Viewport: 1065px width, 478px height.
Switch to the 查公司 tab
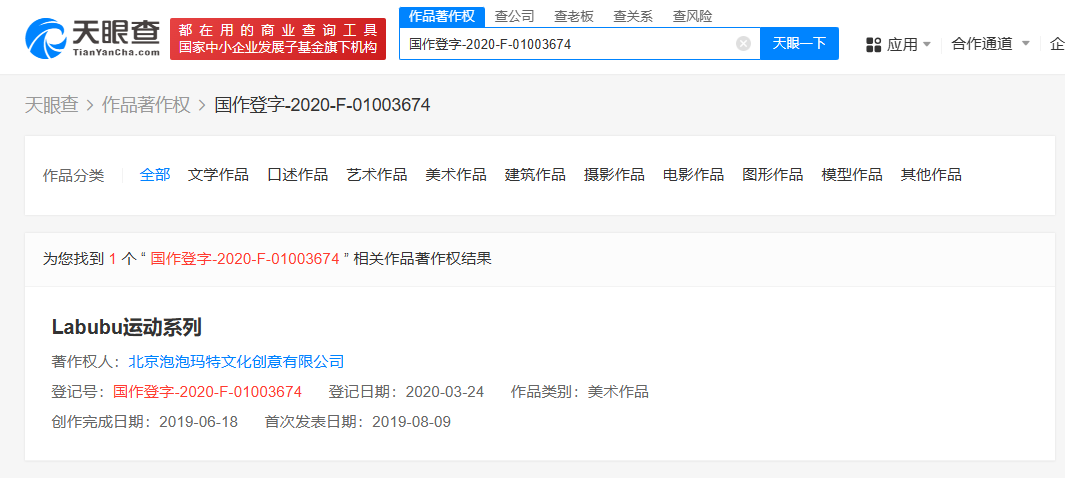coord(514,16)
